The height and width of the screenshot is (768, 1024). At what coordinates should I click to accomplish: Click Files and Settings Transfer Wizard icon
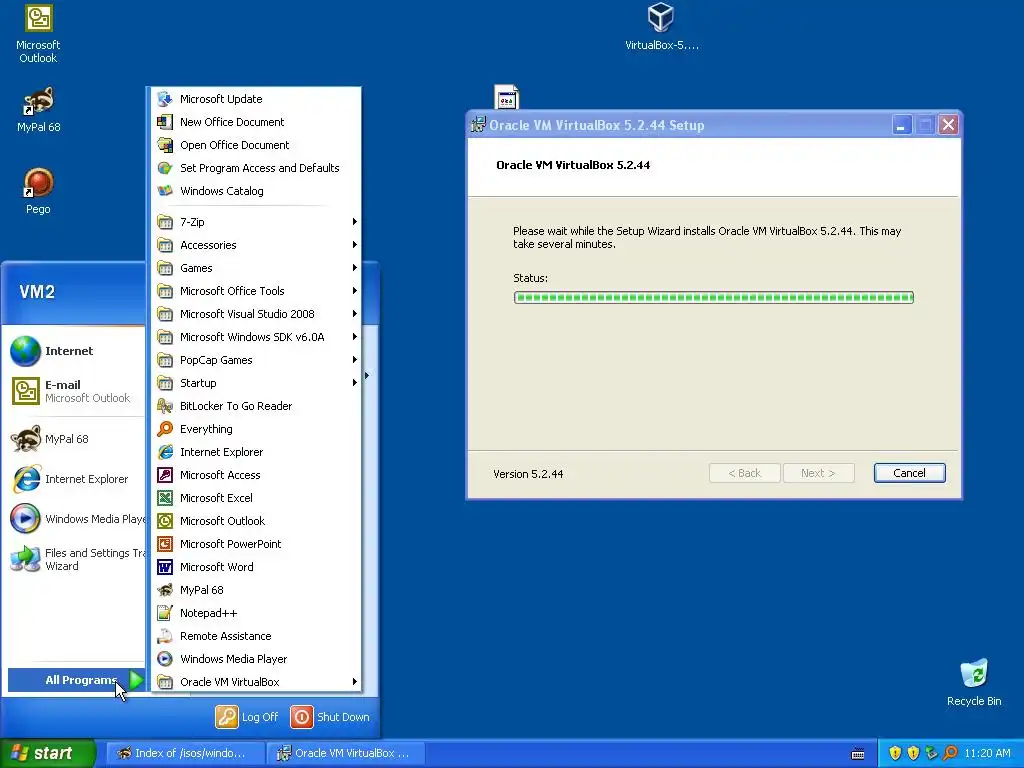click(25, 559)
